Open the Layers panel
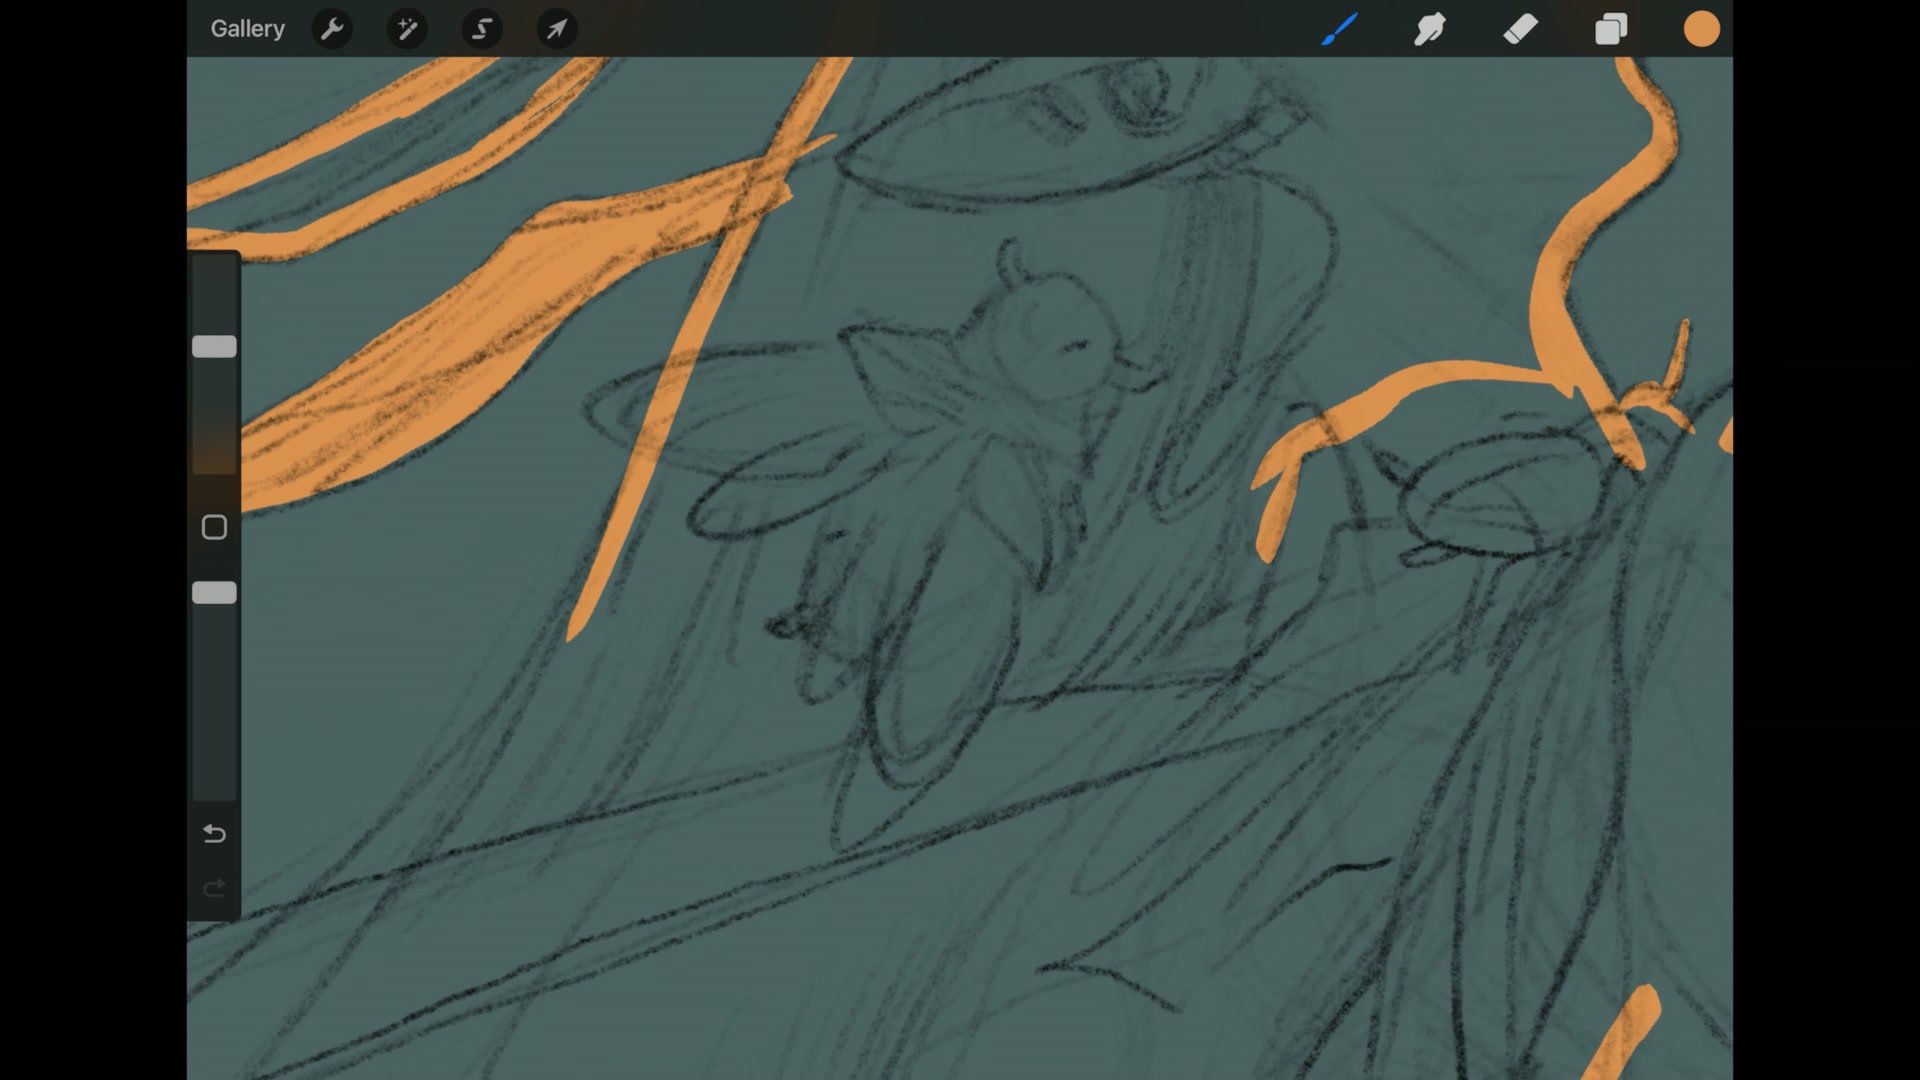Screen dimensions: 1920x1080 click(x=1611, y=29)
